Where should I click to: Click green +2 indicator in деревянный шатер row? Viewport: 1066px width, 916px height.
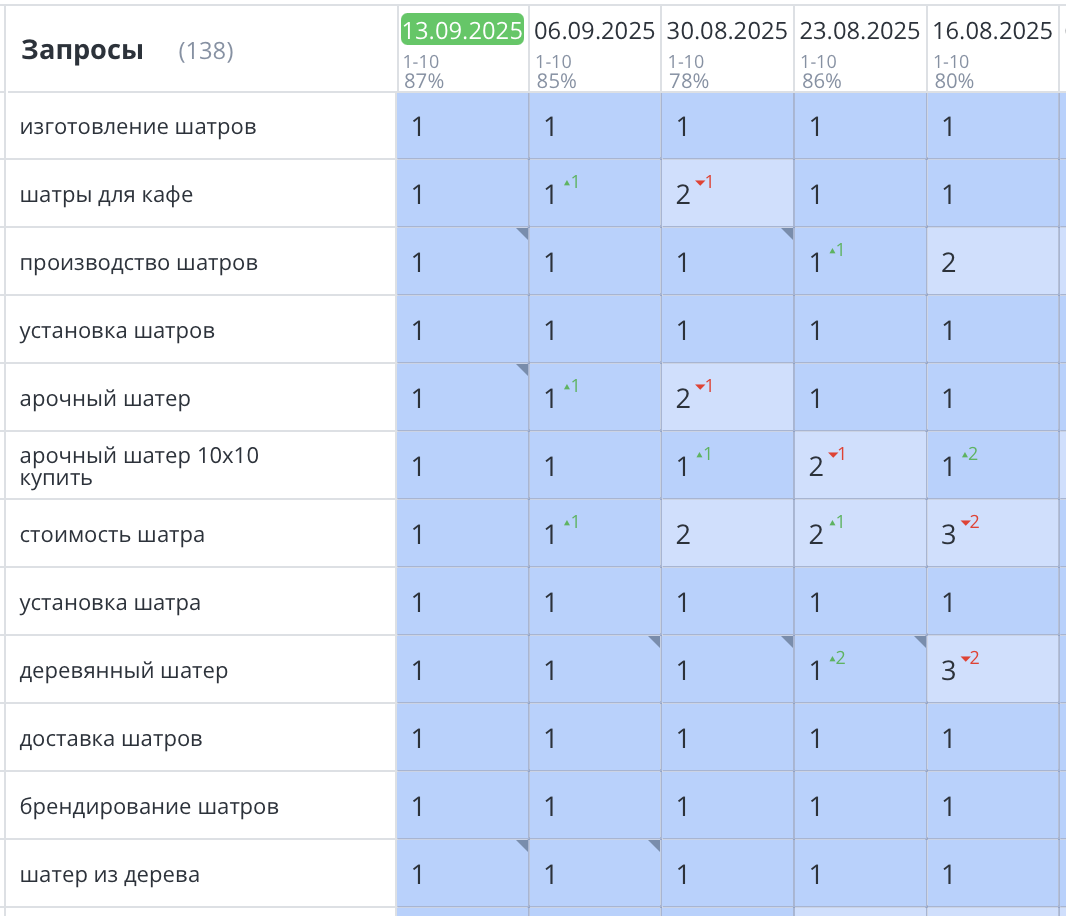point(837,658)
